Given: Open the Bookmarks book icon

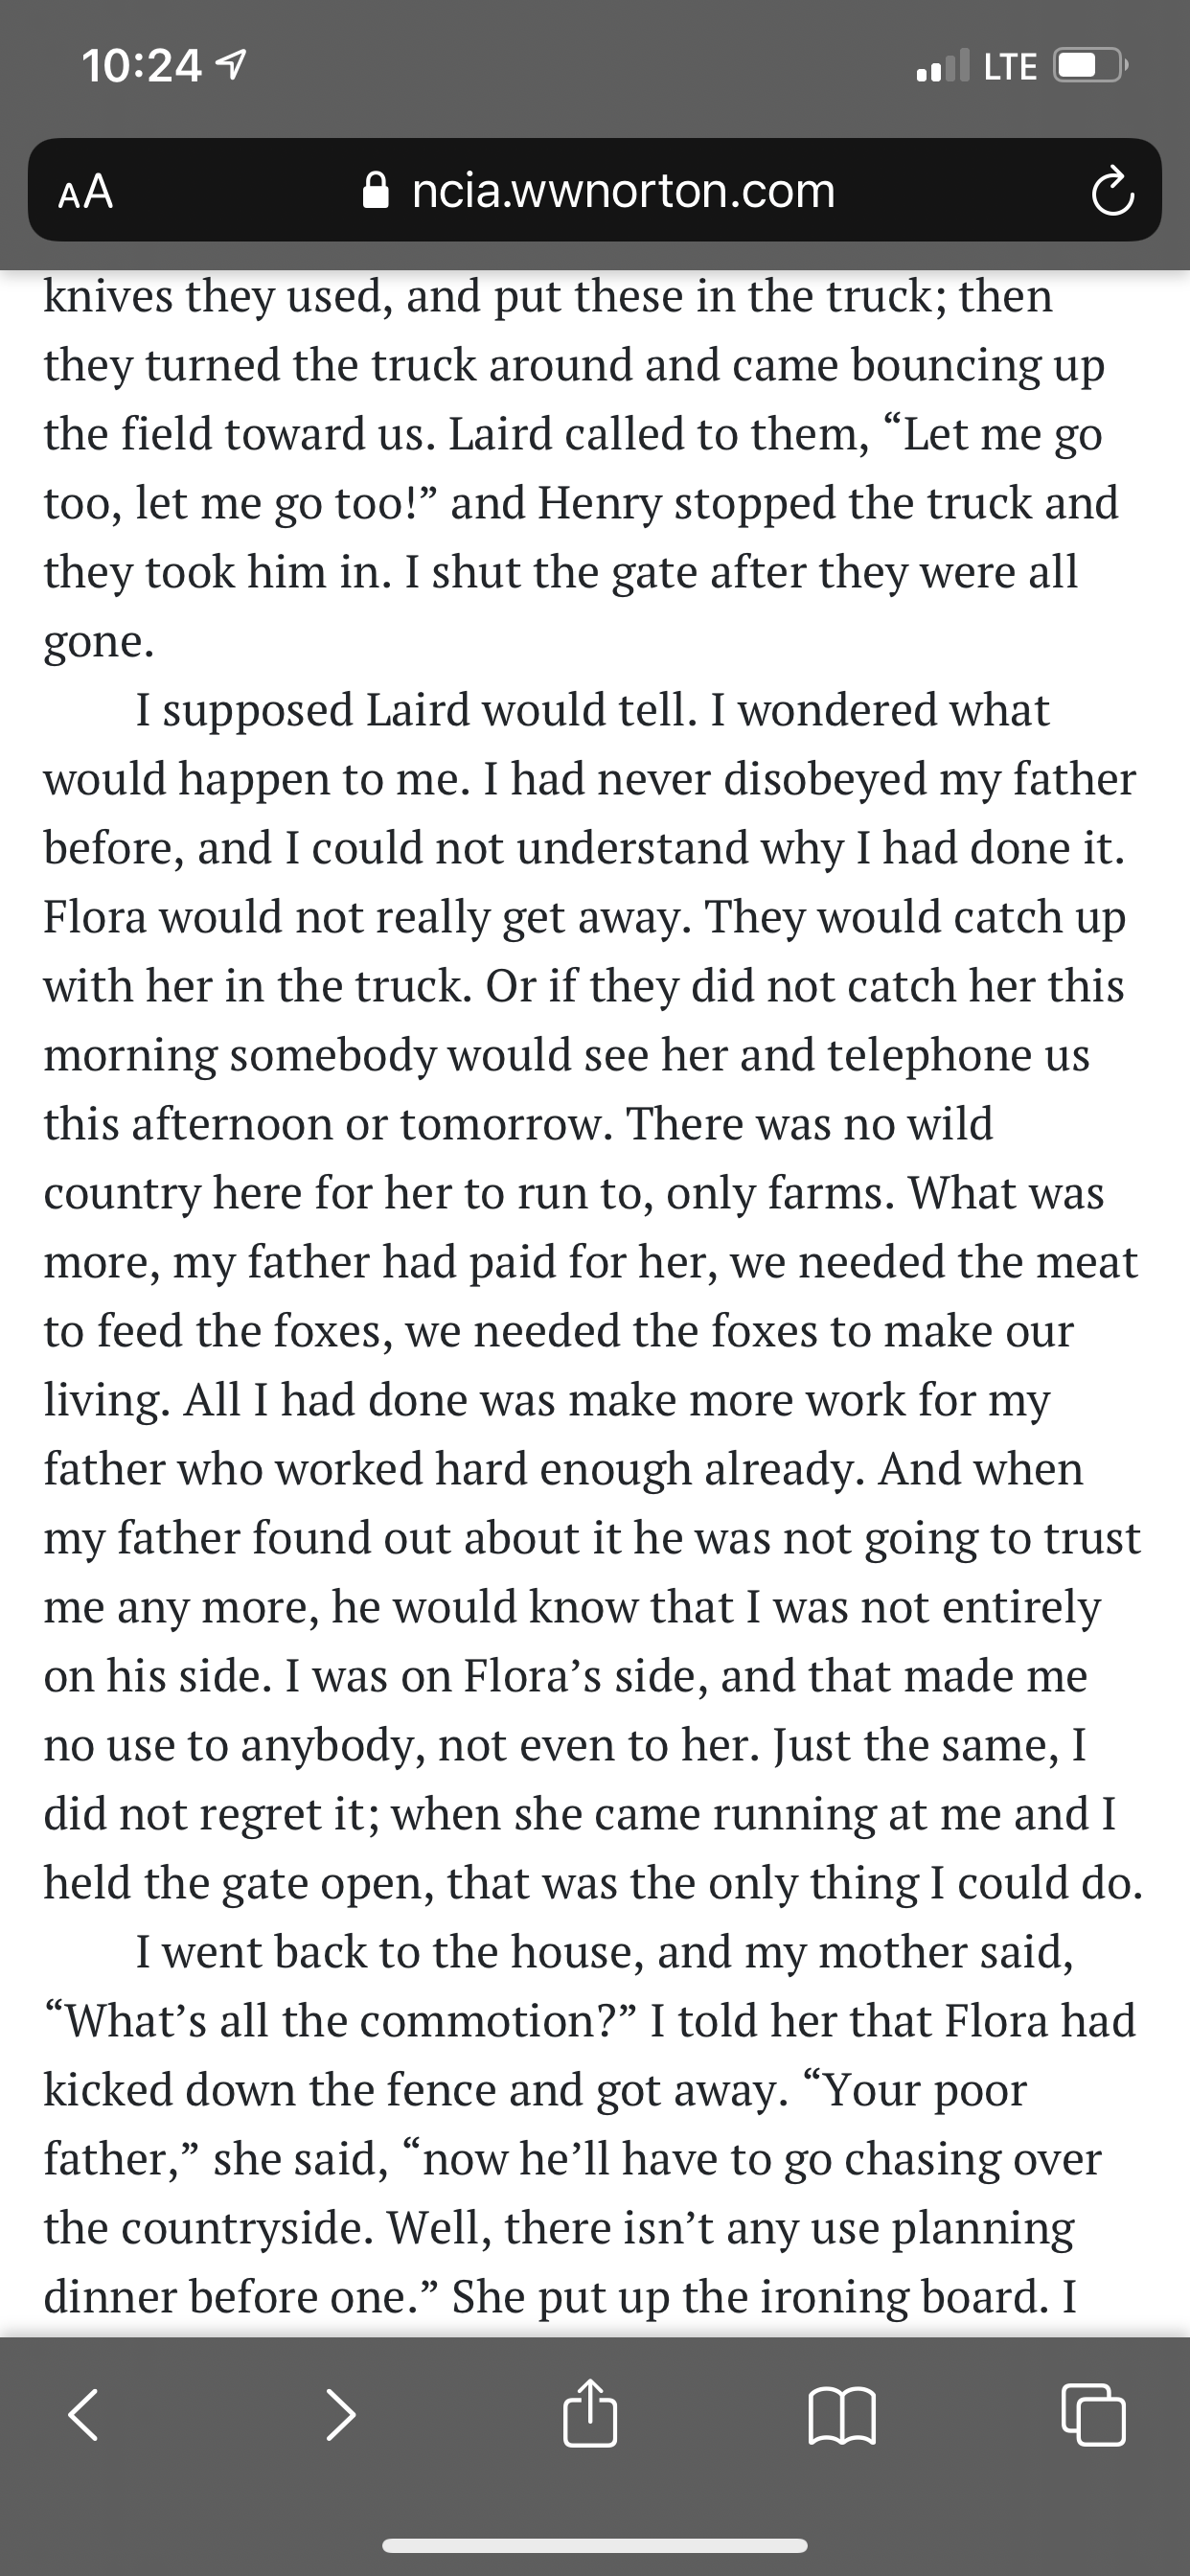Looking at the screenshot, I should point(842,2415).
